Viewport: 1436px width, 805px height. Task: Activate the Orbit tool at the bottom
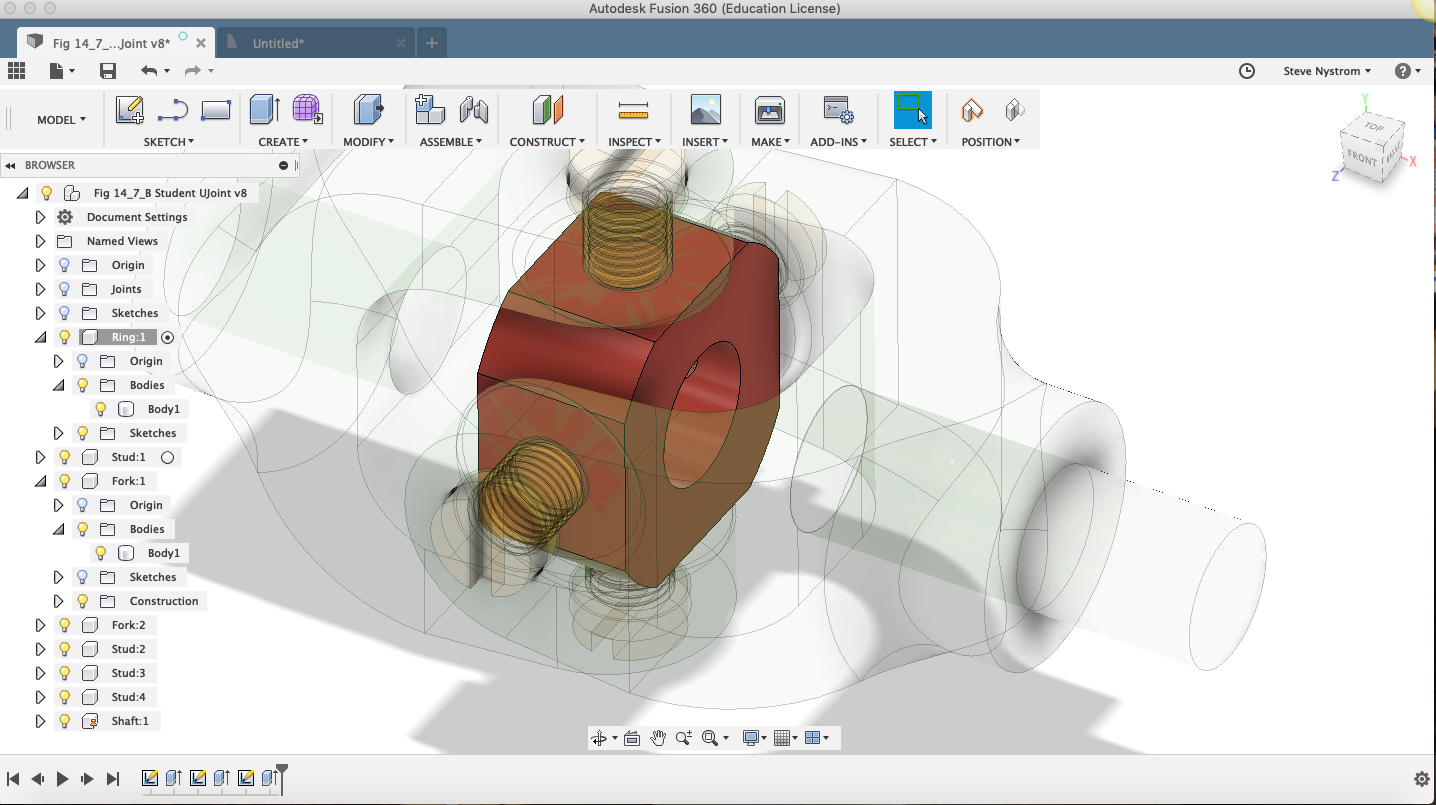[x=600, y=738]
